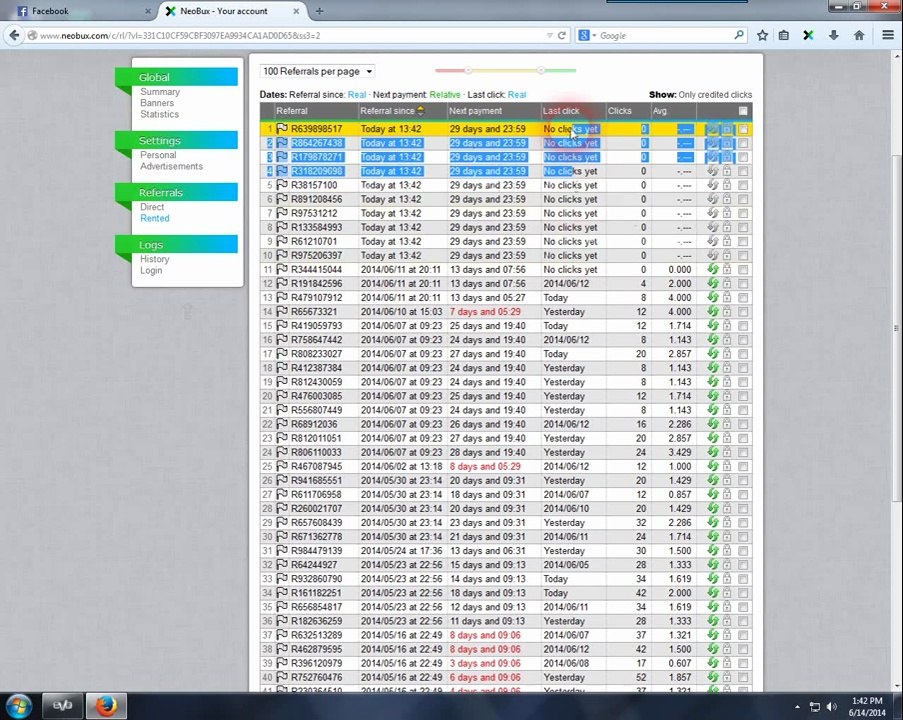Go to browser home page icon

point(859,35)
